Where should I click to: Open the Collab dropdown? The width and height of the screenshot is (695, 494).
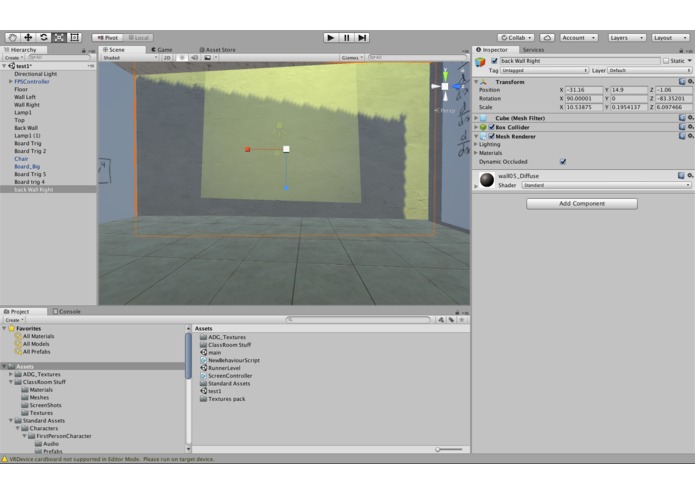(x=516, y=38)
